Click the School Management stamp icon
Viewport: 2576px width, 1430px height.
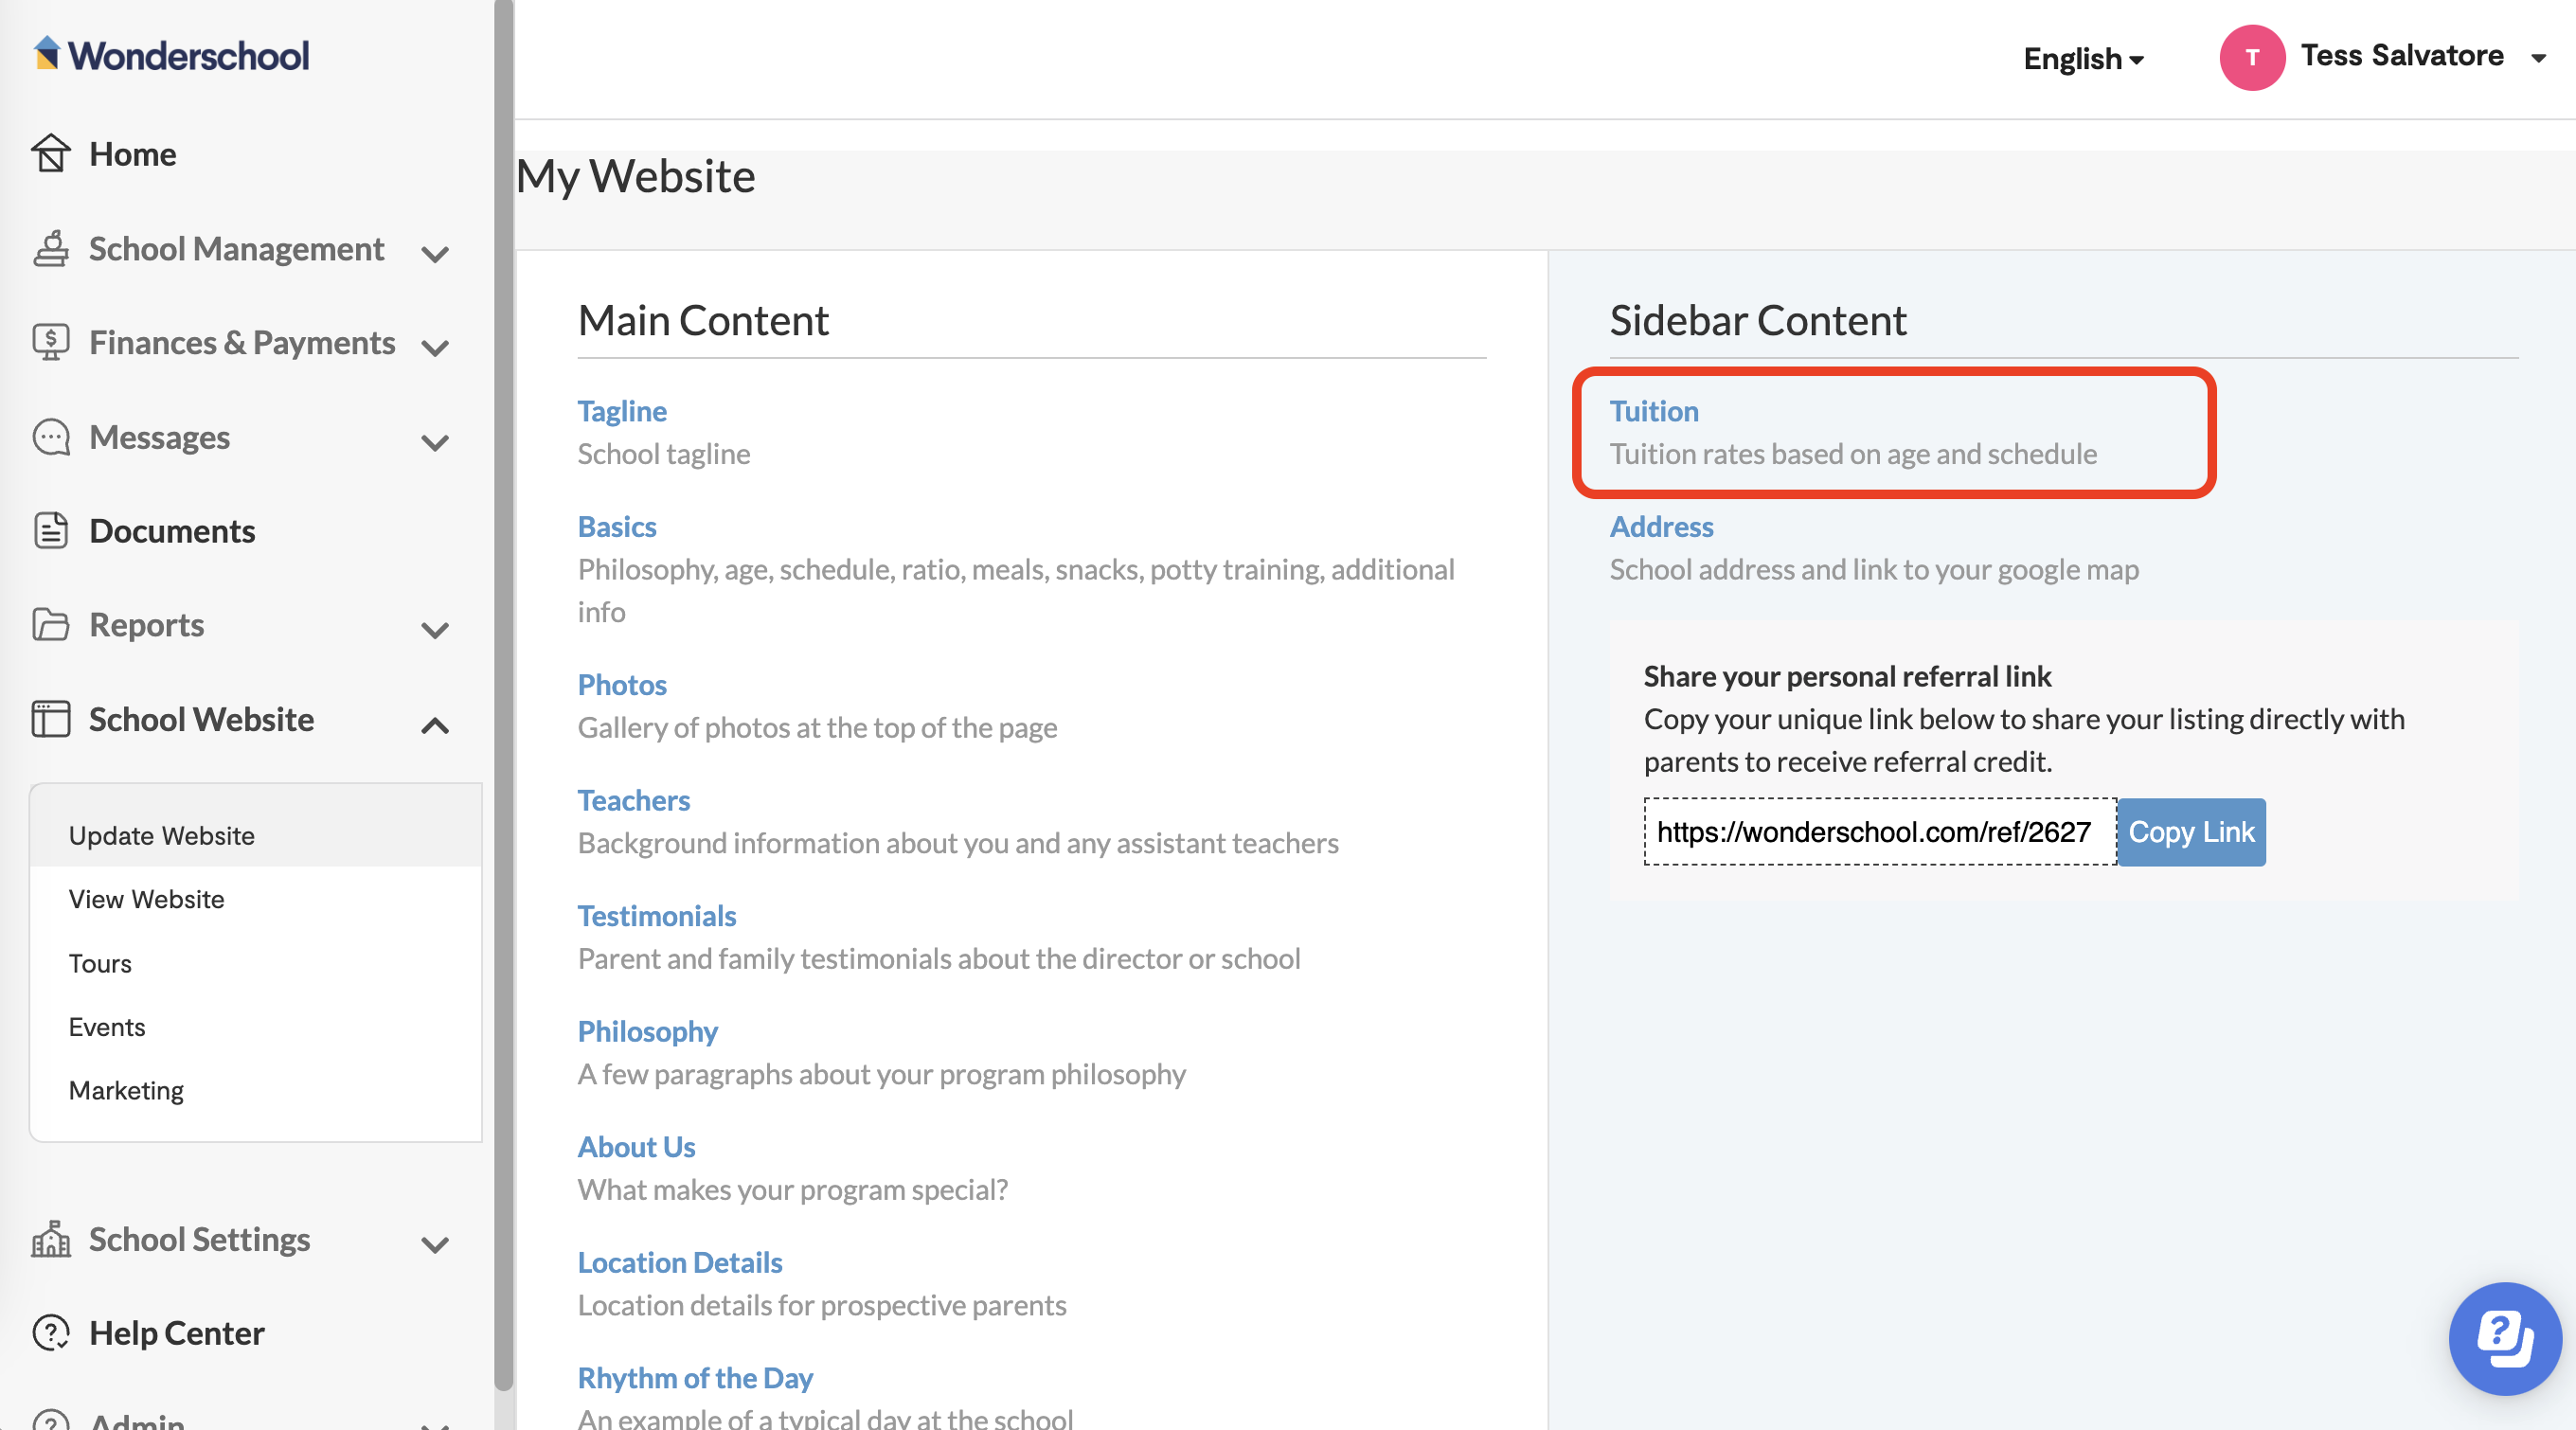point(50,248)
